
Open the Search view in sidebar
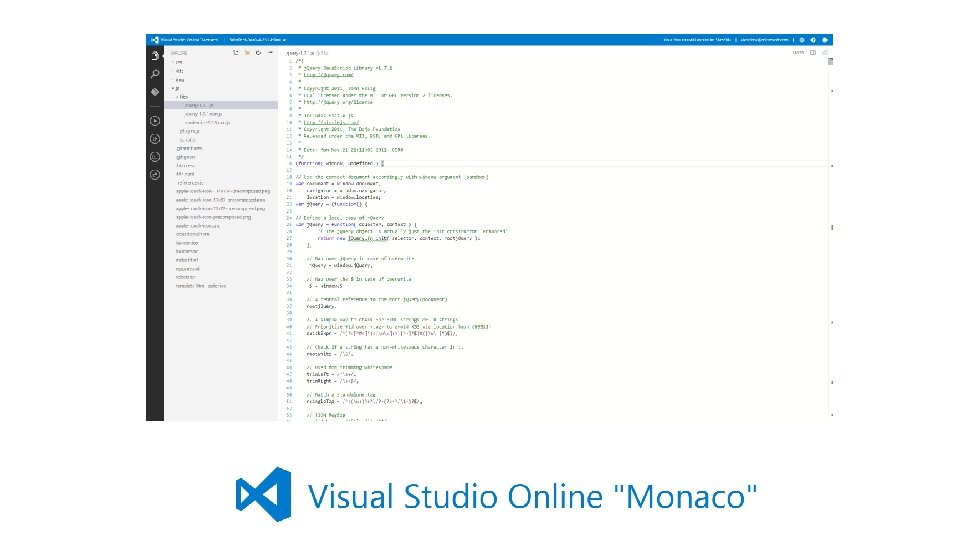coord(155,74)
